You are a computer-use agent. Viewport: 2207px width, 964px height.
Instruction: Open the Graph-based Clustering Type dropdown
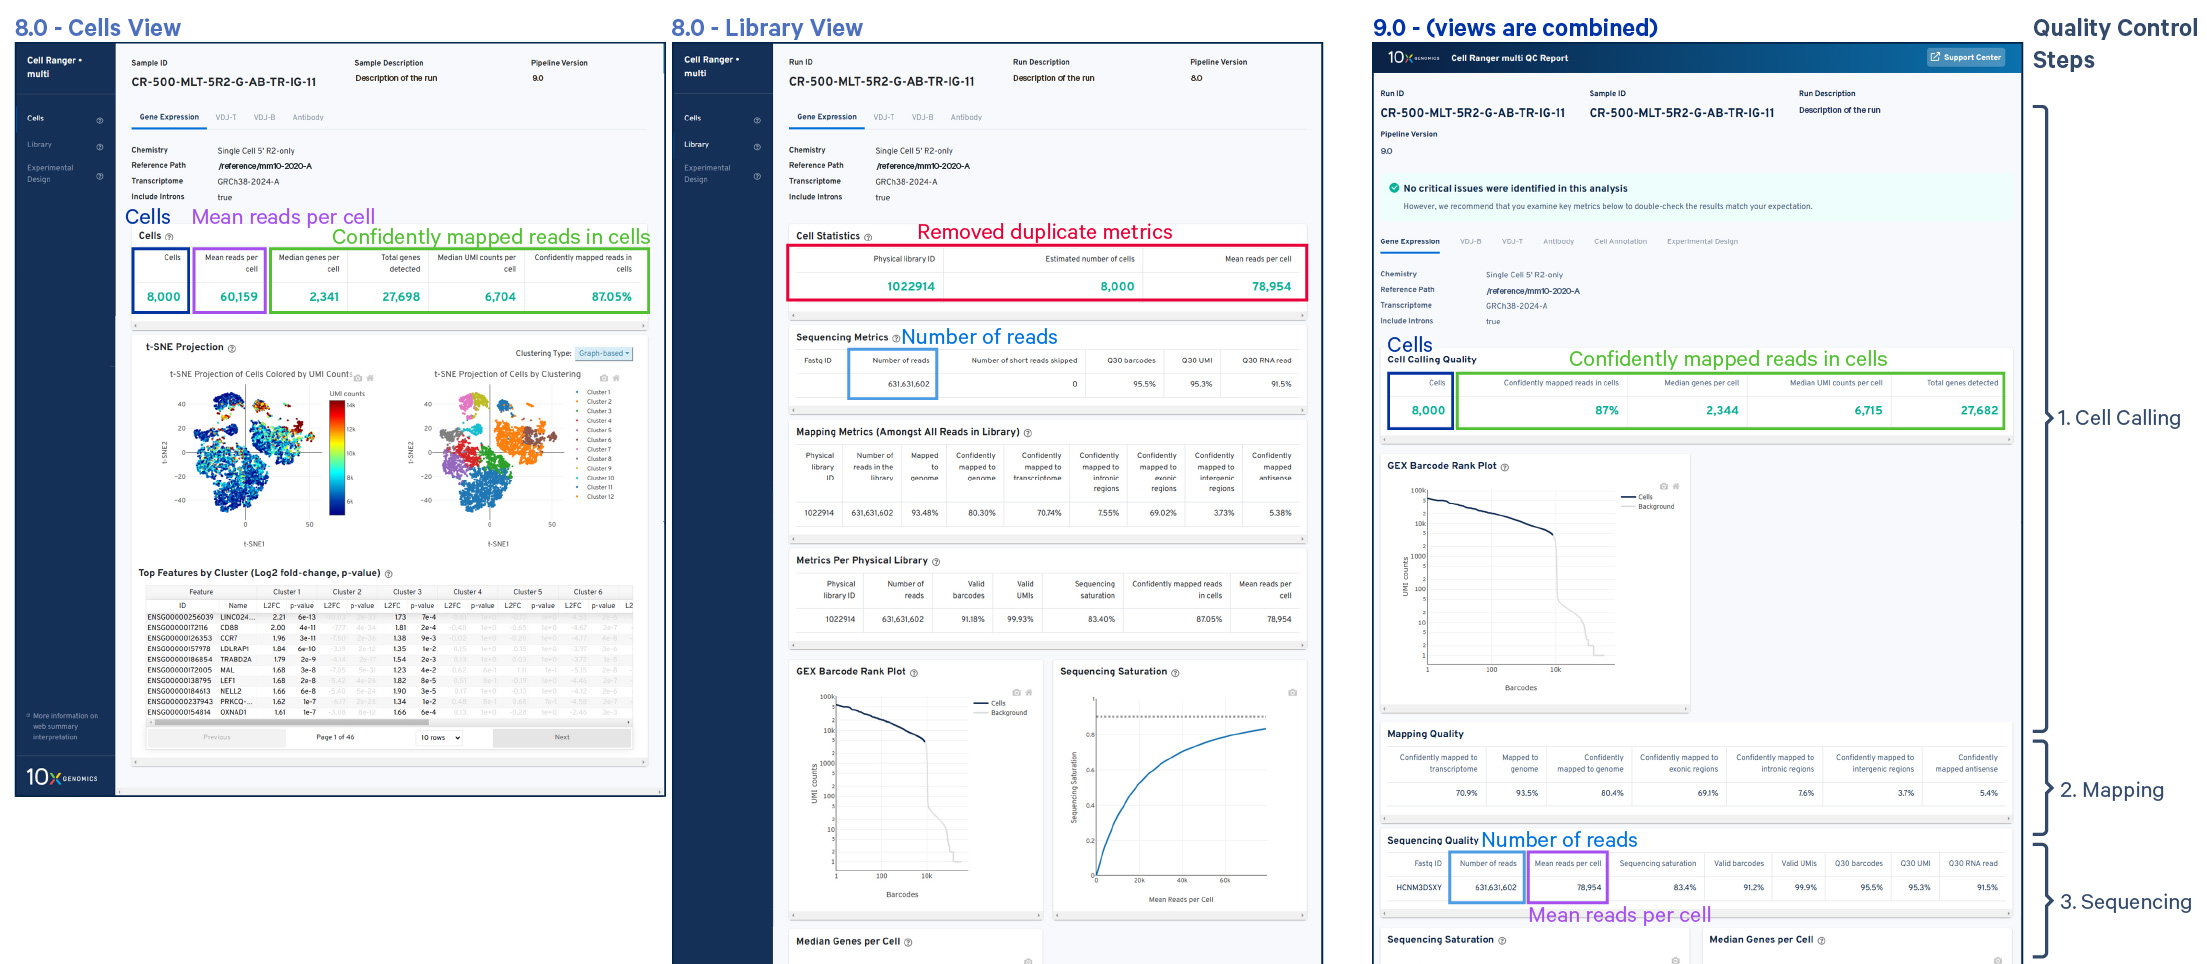click(x=603, y=353)
